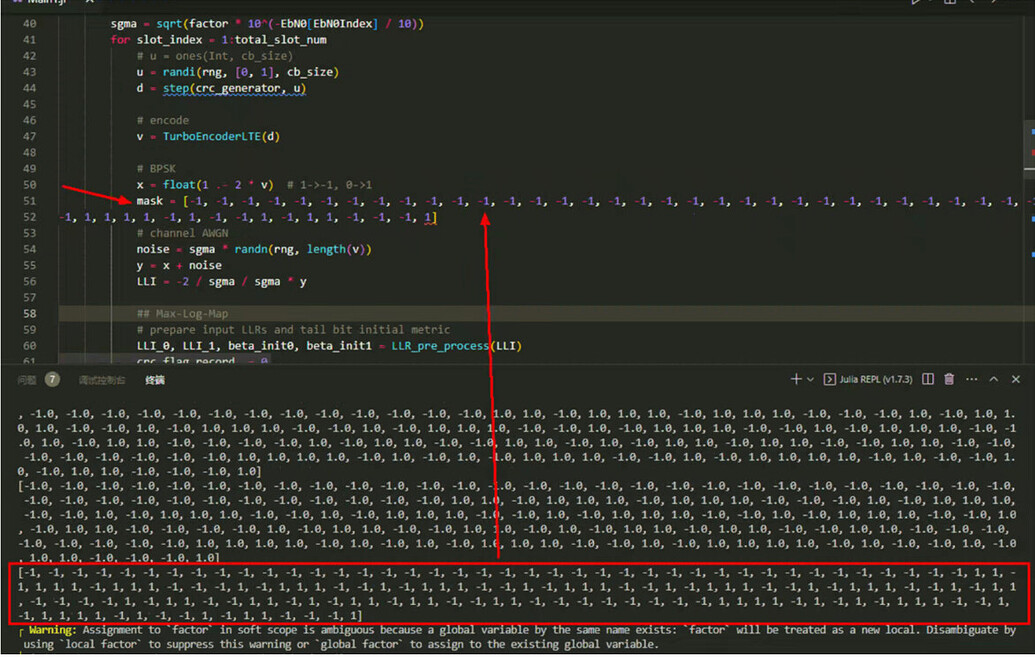Click the 'mask' variable on line 51

[150, 201]
